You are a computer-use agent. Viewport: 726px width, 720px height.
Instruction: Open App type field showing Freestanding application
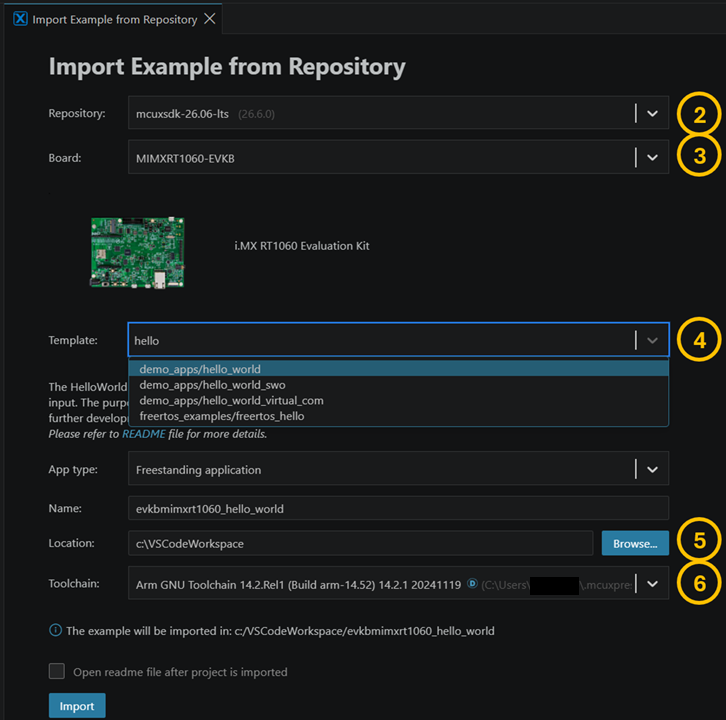[398, 469]
